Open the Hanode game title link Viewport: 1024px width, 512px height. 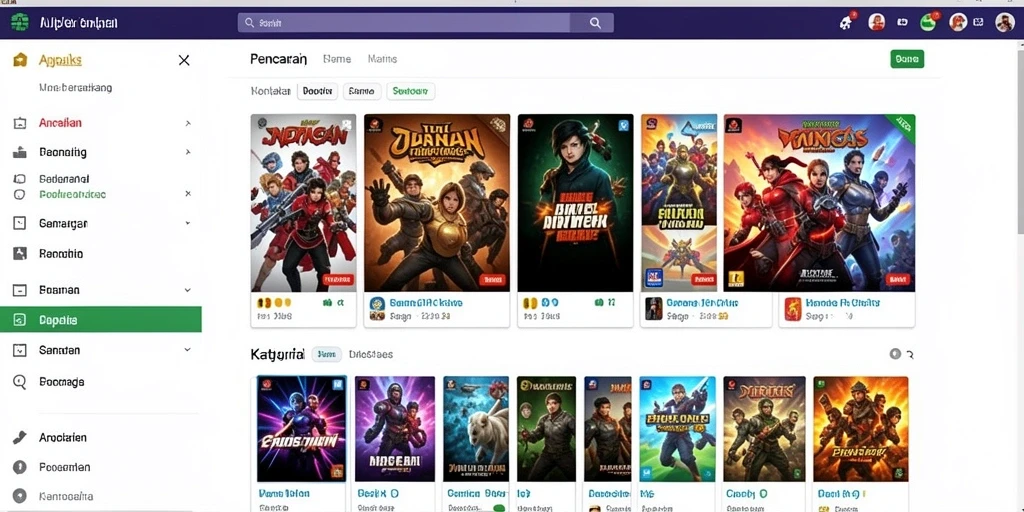tap(842, 303)
